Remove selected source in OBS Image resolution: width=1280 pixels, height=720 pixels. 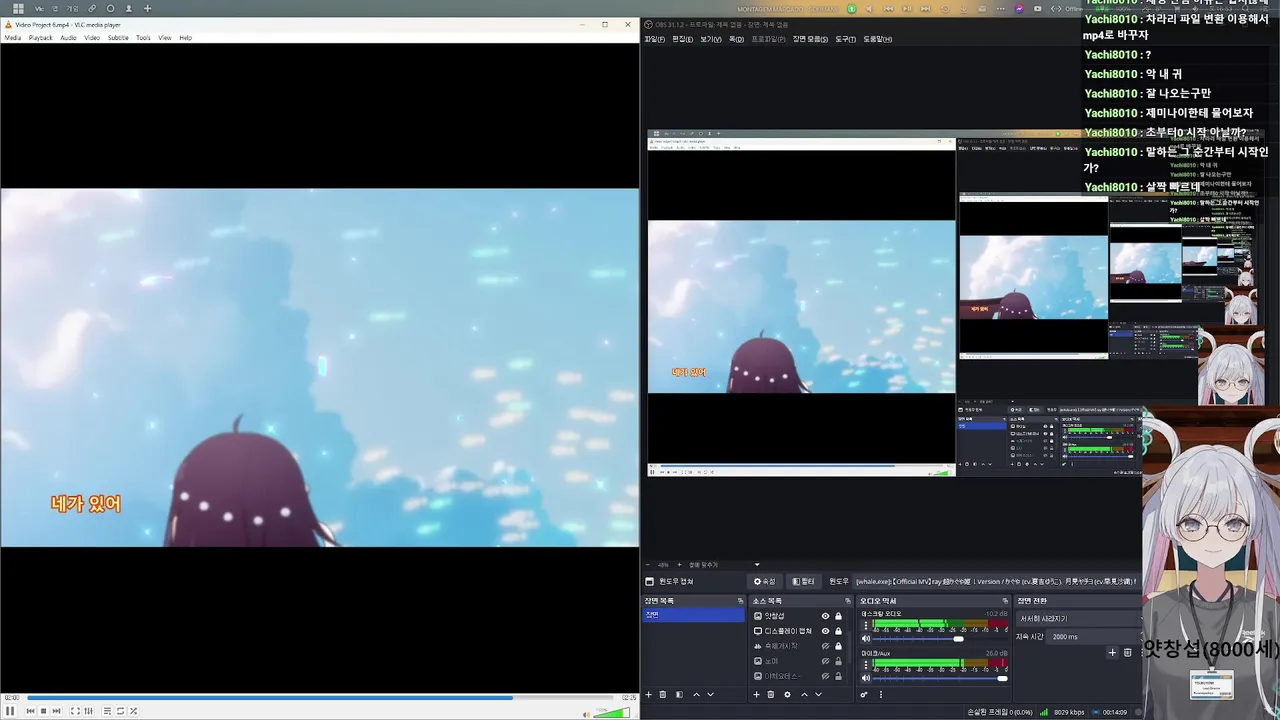tap(771, 695)
